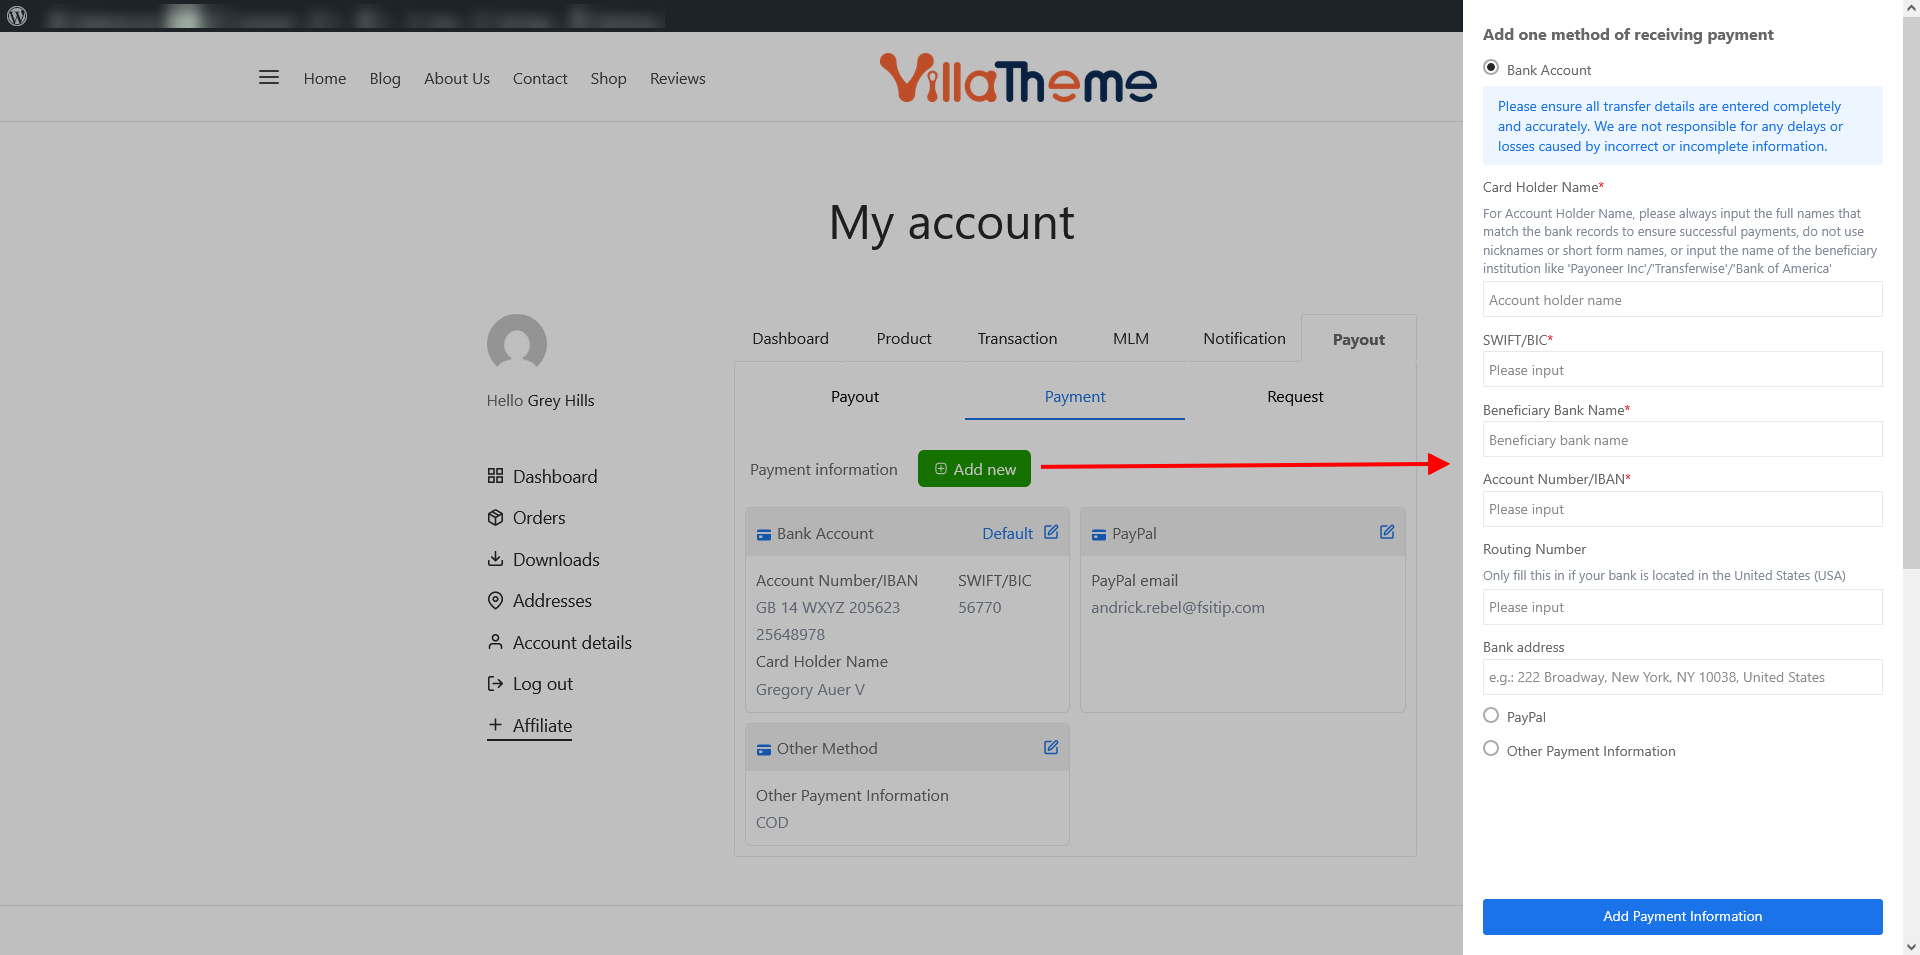Click Log out in sidebar
The width and height of the screenshot is (1920, 955).
coord(543,683)
